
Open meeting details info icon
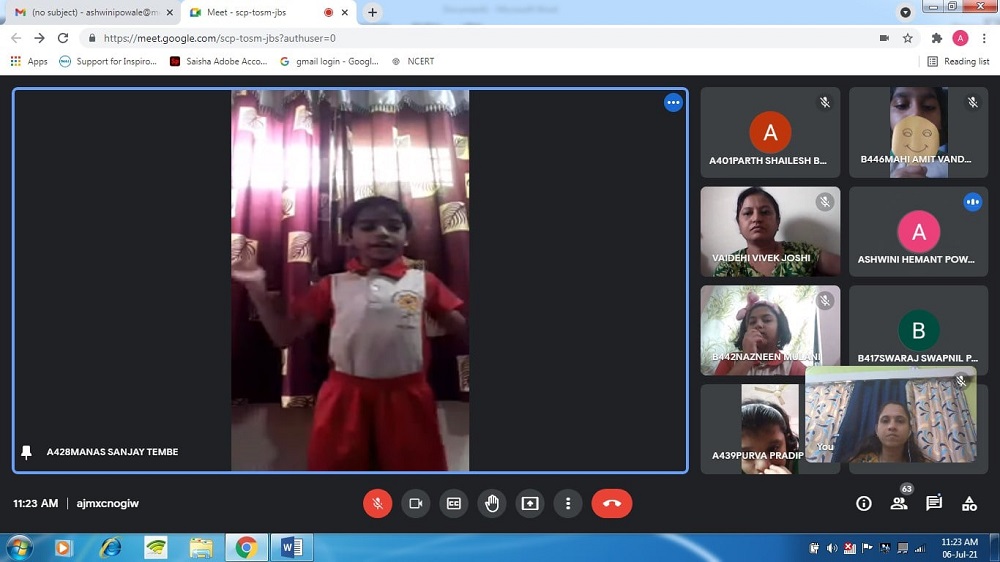[x=864, y=503]
